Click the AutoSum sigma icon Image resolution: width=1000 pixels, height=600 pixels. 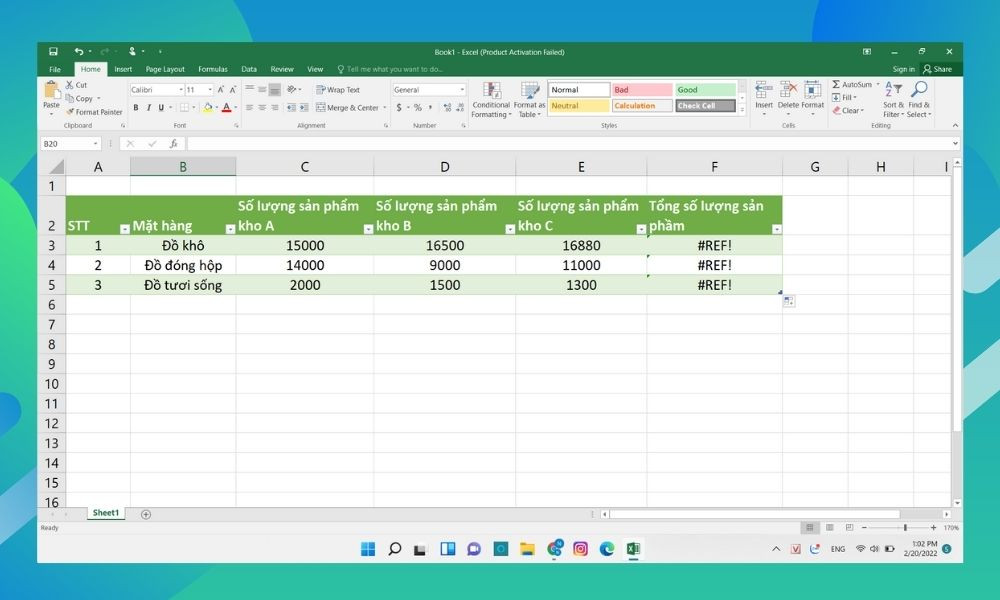836,85
